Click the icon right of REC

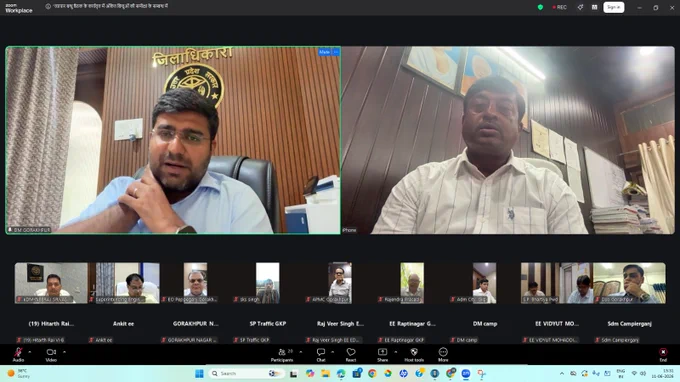pyautogui.click(x=580, y=7)
